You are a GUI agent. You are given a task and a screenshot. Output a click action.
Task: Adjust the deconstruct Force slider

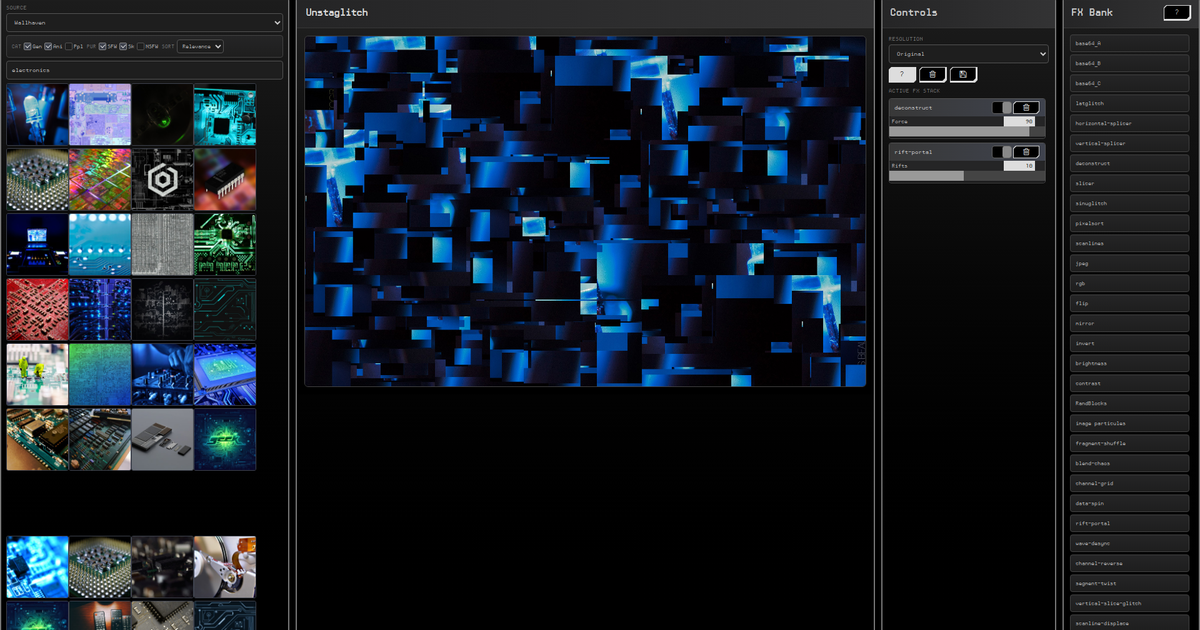point(962,131)
